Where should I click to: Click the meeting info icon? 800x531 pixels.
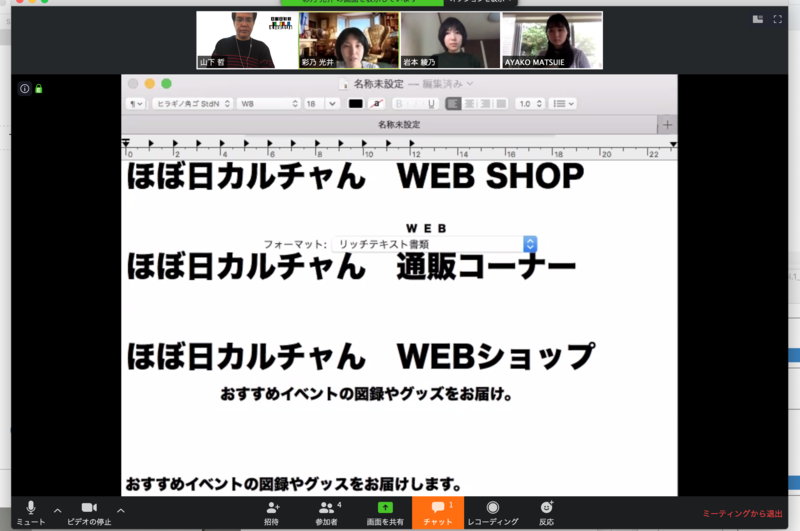[x=24, y=89]
